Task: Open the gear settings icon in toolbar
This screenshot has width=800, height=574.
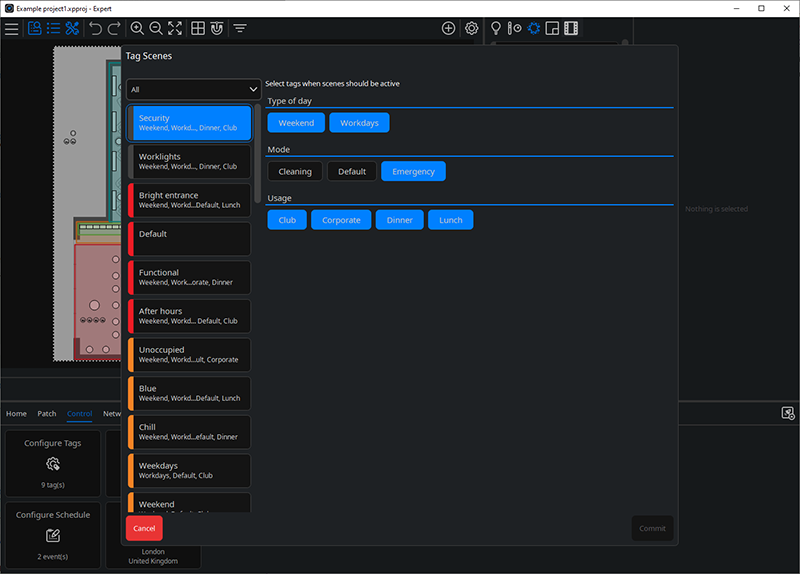Action: [x=471, y=29]
